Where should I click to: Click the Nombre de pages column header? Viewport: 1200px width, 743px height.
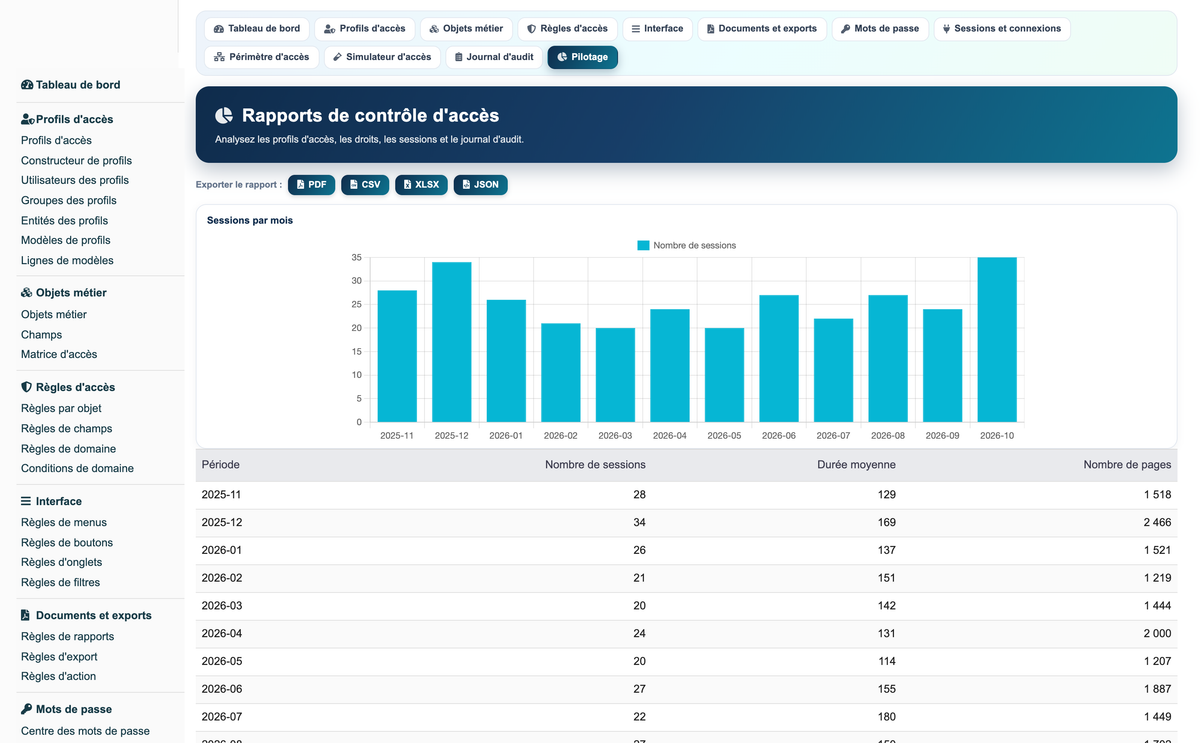1127,465
